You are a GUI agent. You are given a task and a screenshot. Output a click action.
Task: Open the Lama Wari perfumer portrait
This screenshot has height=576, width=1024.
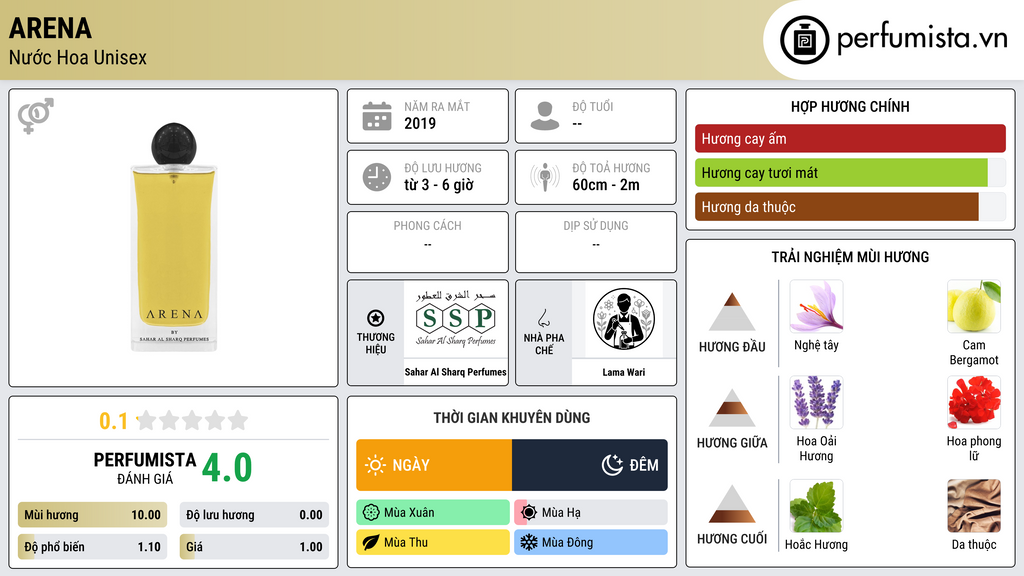[x=624, y=319]
